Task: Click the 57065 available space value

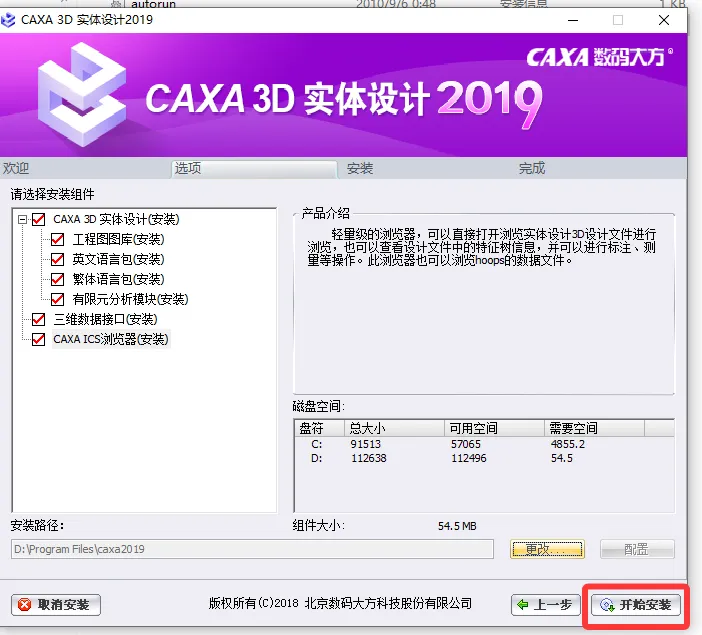Action: (466, 444)
